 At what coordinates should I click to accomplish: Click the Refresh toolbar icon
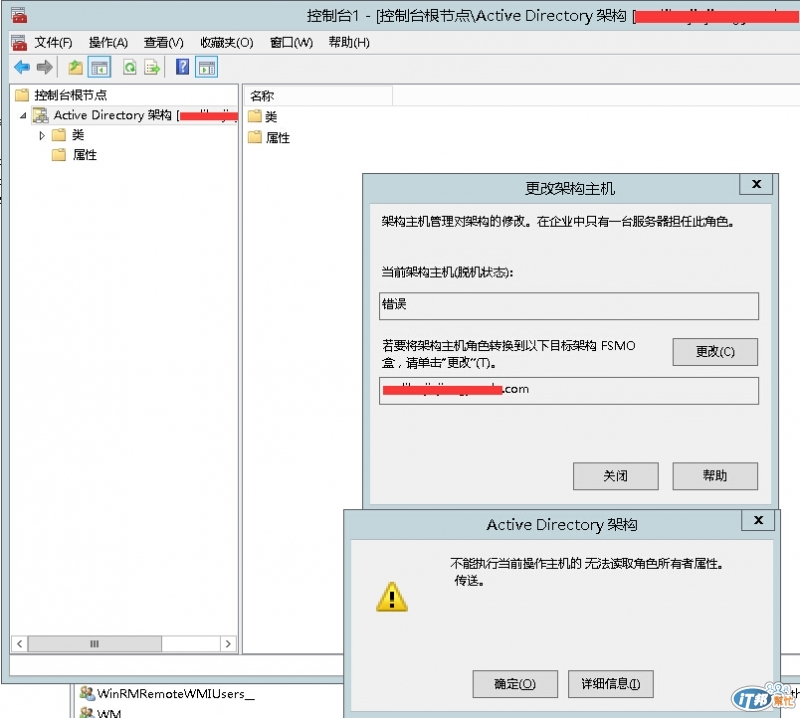coord(130,67)
